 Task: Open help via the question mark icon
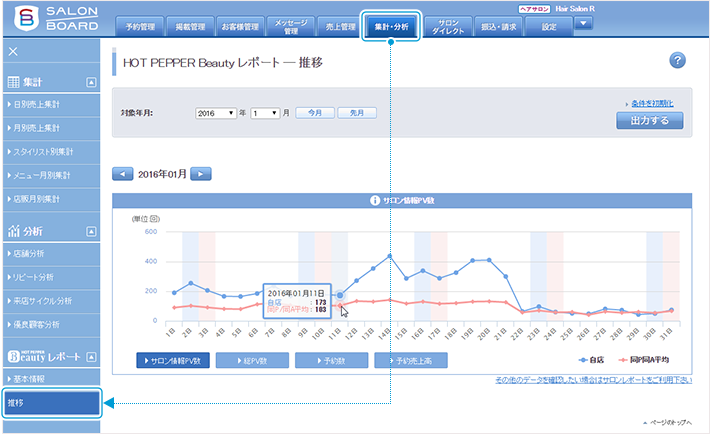click(677, 62)
